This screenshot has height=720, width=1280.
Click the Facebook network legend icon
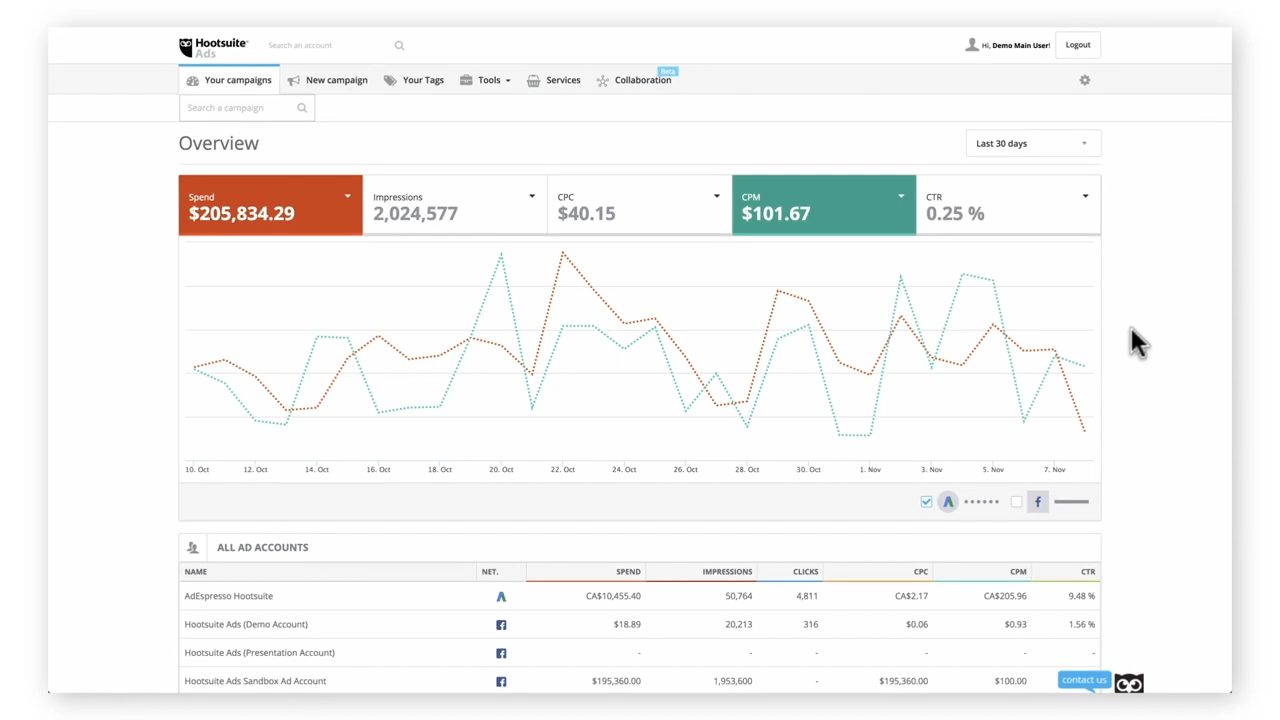(x=1038, y=502)
